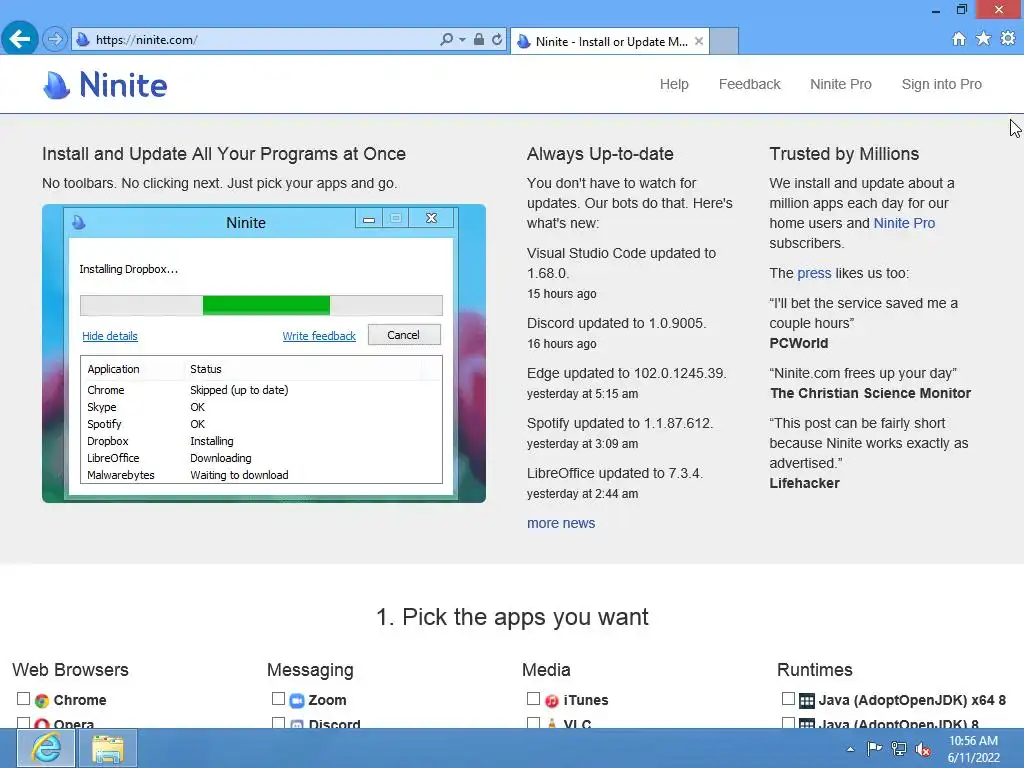Open the Help page link
This screenshot has width=1024, height=768.
pos(674,84)
